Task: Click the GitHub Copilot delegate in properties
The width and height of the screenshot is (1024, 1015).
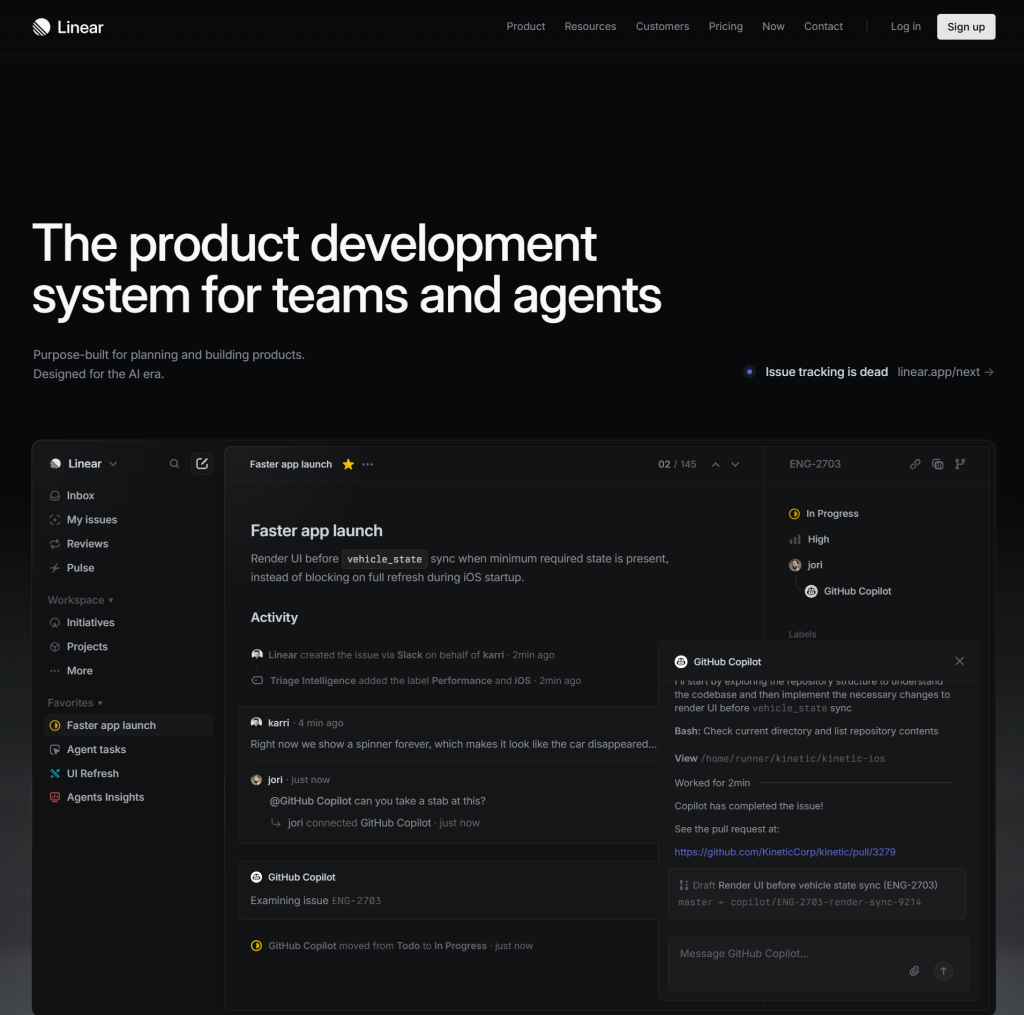Action: (848, 592)
